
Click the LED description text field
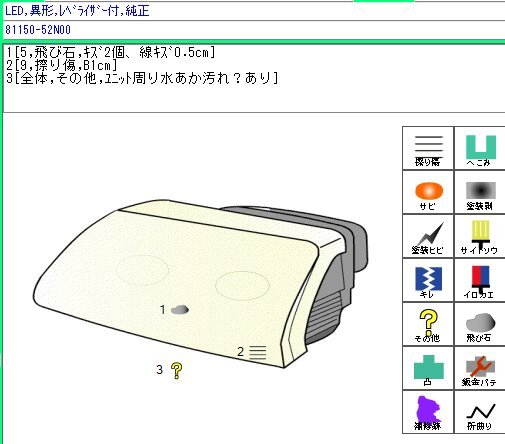[x=254, y=11]
